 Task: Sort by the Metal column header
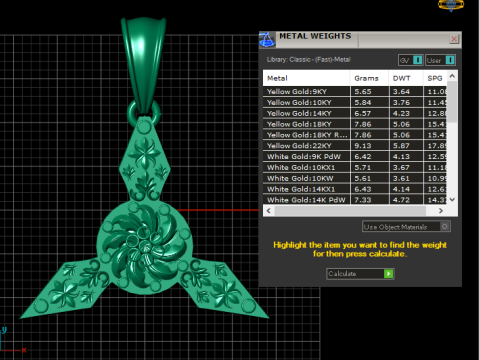point(307,78)
